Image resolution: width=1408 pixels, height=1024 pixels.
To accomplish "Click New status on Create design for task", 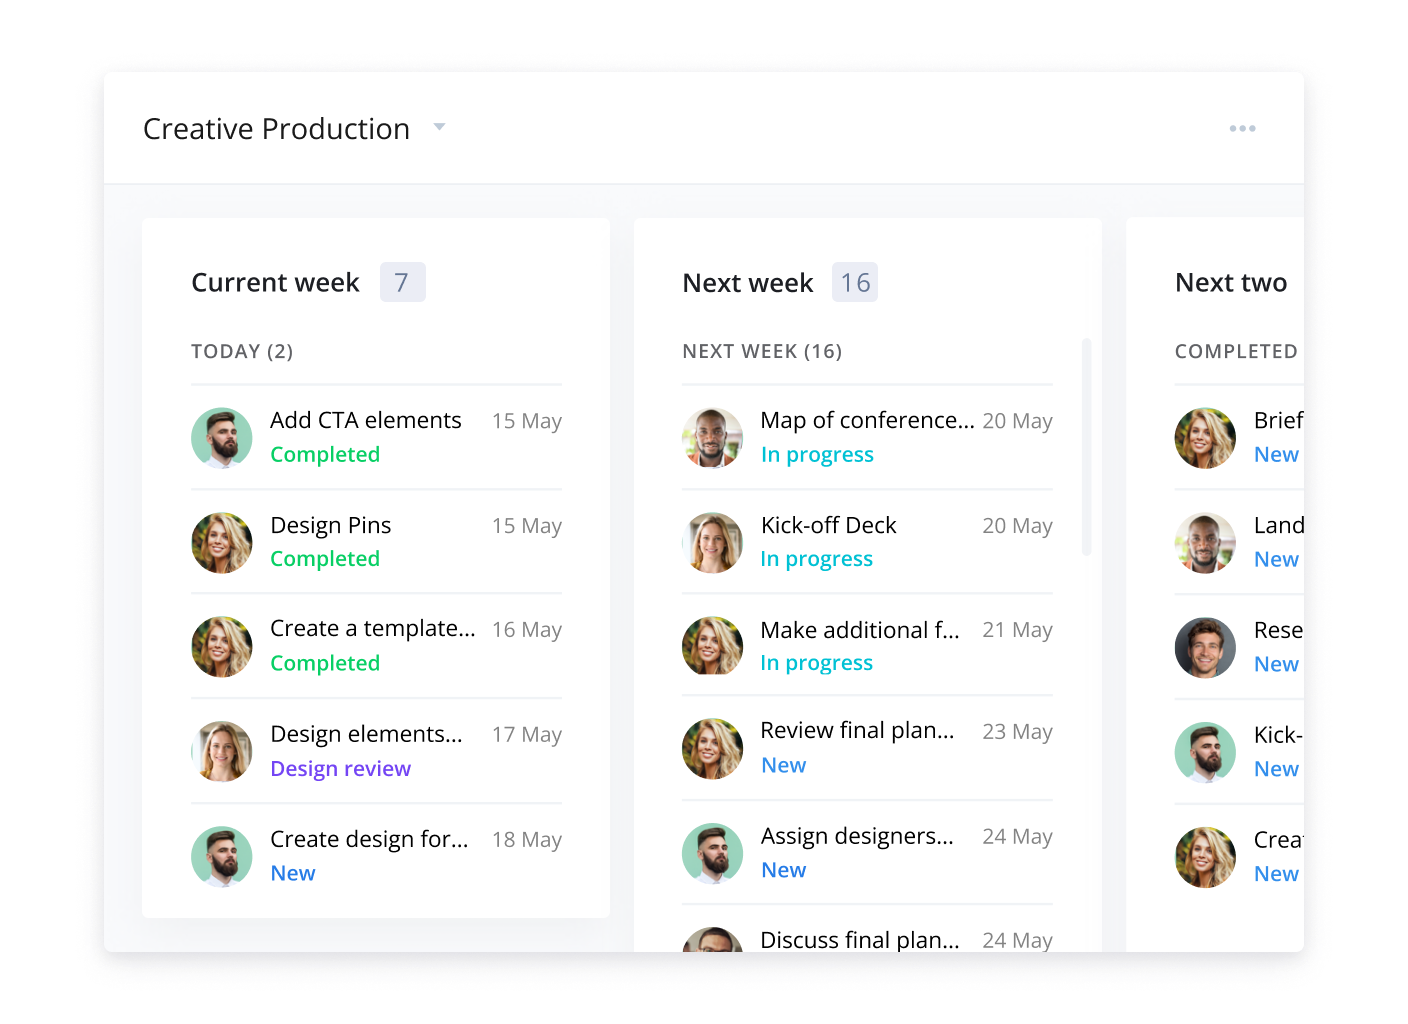I will pyautogui.click(x=292, y=874).
